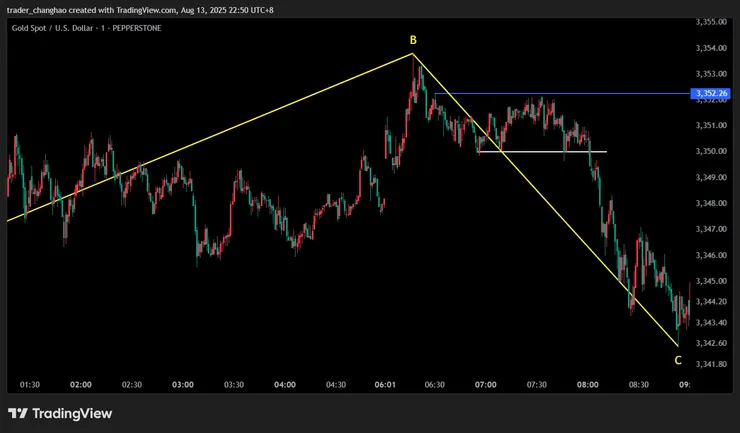
Task: Click the 08:00 time axis label
Action: (588, 385)
